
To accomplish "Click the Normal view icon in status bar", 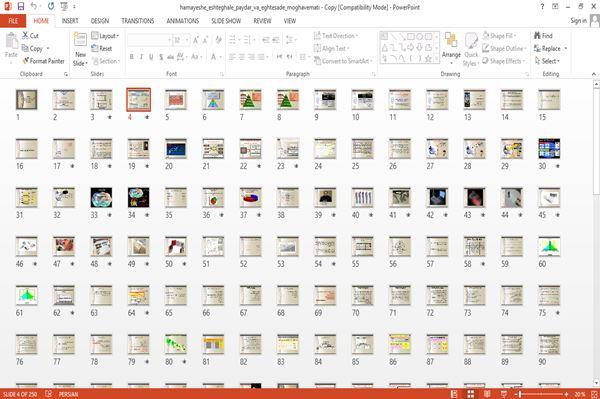I will coord(454,394).
